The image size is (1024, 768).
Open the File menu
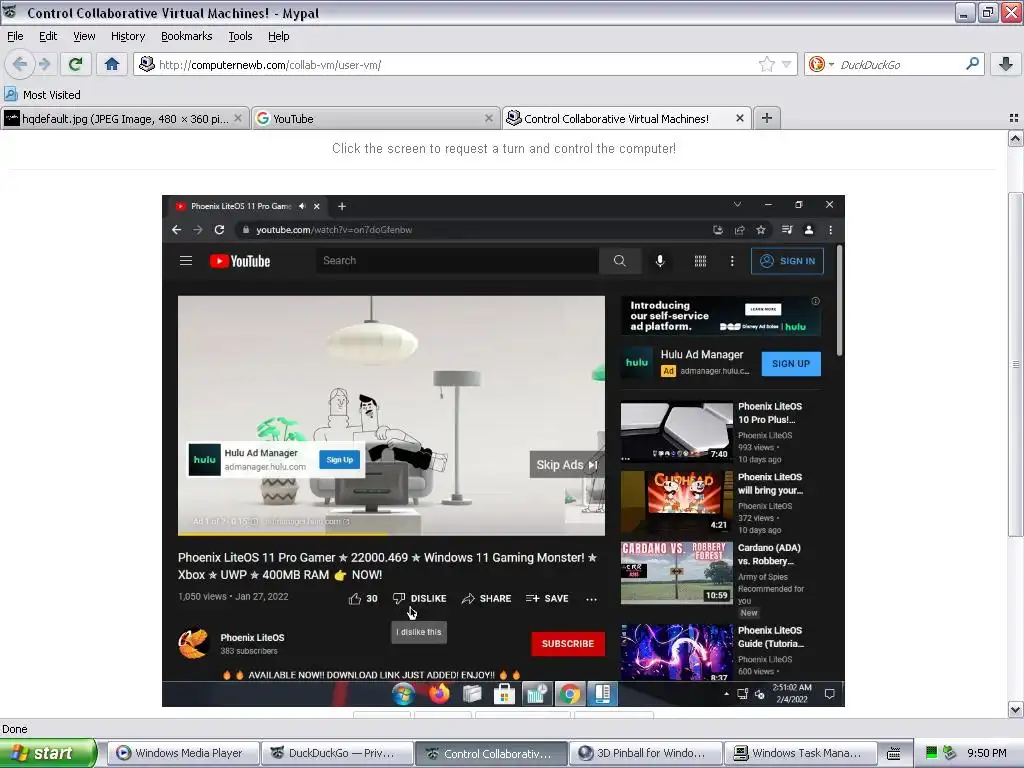pyautogui.click(x=15, y=36)
